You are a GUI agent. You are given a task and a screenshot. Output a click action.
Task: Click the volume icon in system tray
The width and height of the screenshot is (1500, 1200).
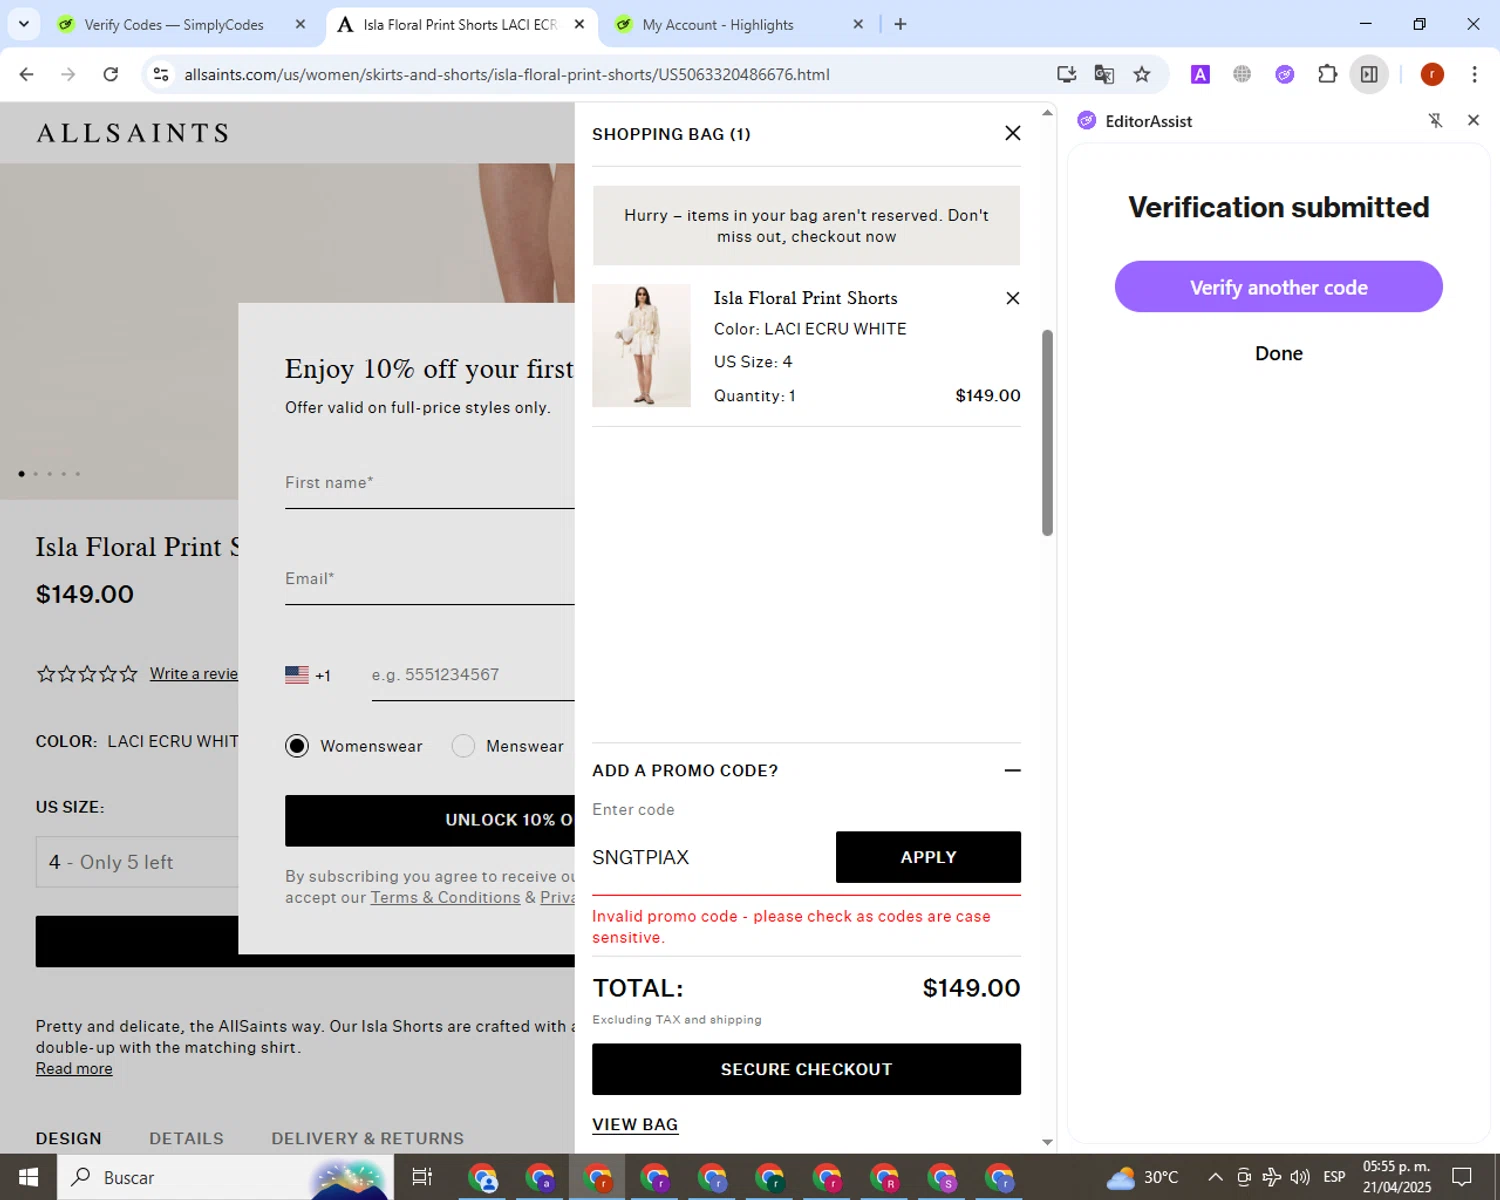click(x=1300, y=1177)
